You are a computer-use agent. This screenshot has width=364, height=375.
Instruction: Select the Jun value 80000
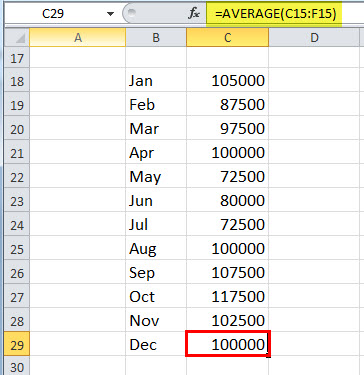coord(227,200)
